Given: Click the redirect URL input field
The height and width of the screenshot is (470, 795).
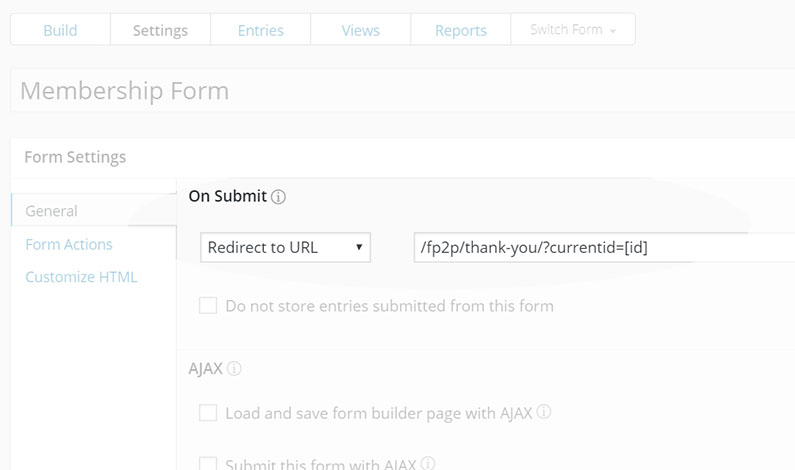Looking at the screenshot, I should [x=604, y=247].
